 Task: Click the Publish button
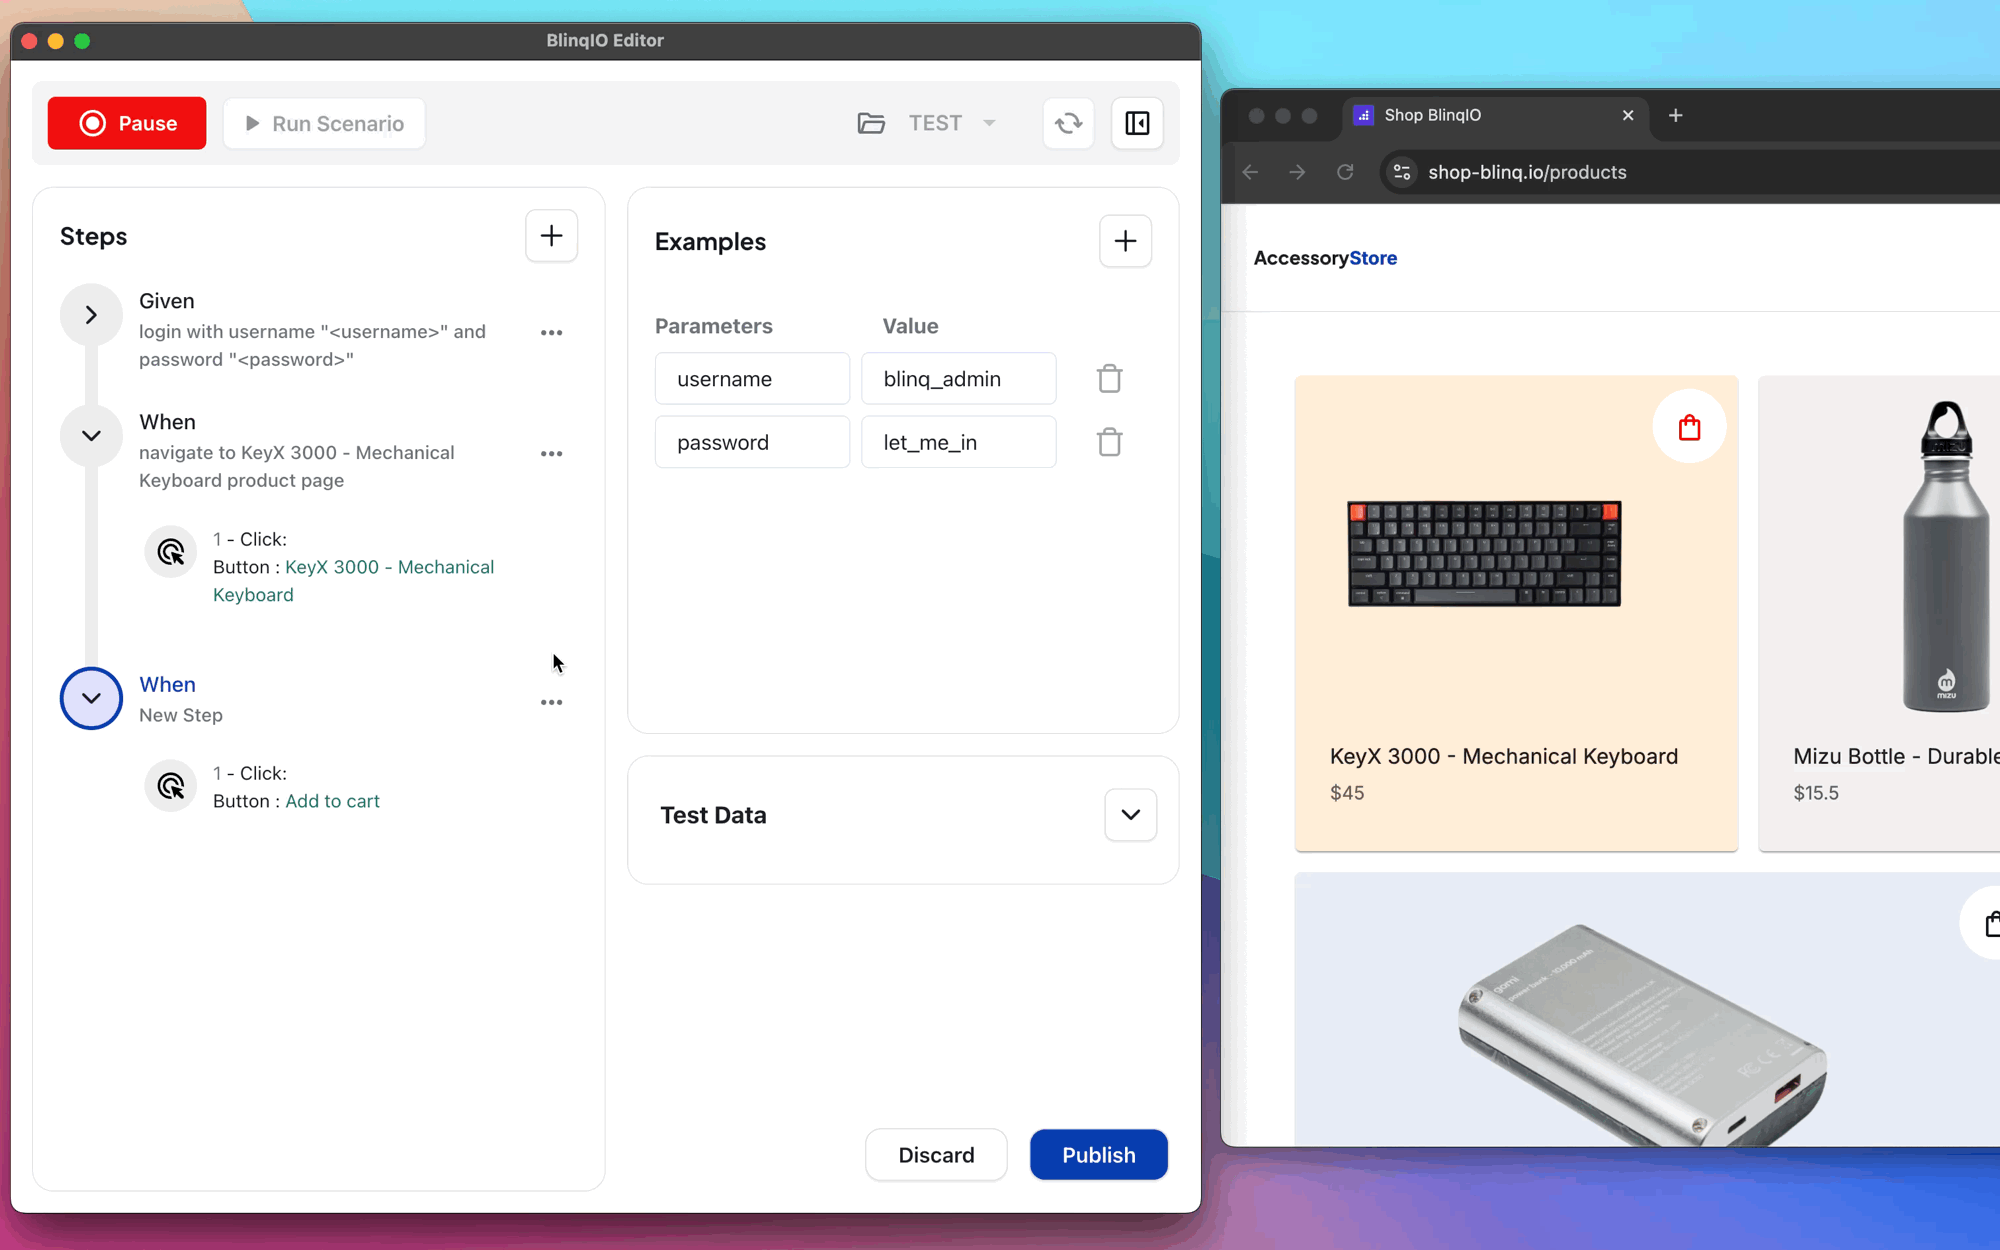(x=1097, y=1154)
